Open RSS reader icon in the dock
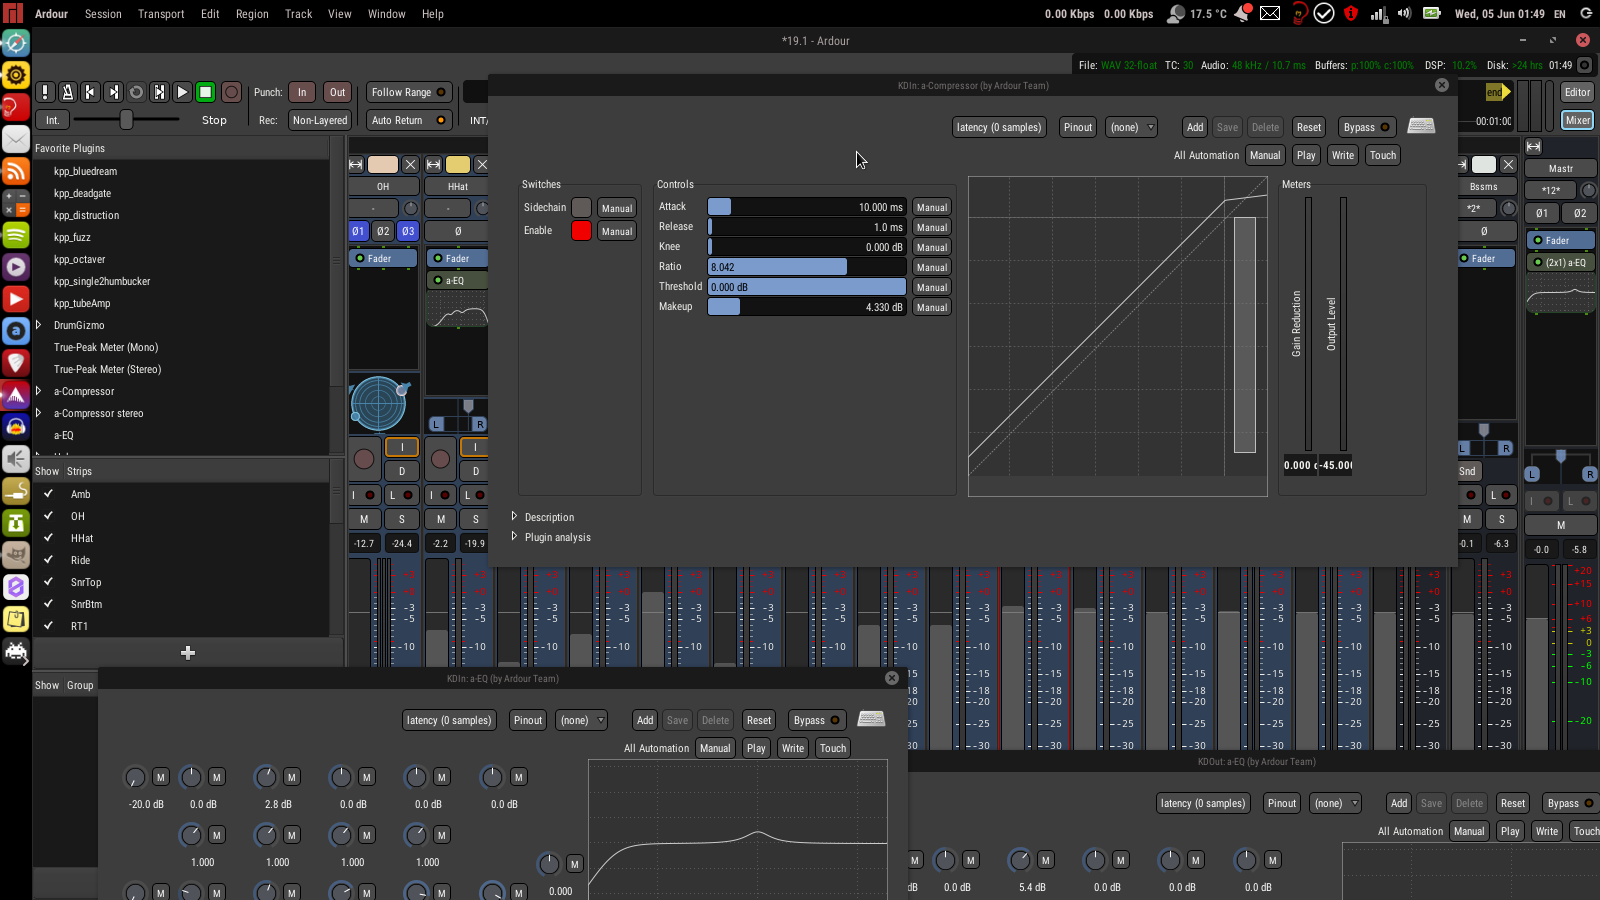 click(x=16, y=171)
